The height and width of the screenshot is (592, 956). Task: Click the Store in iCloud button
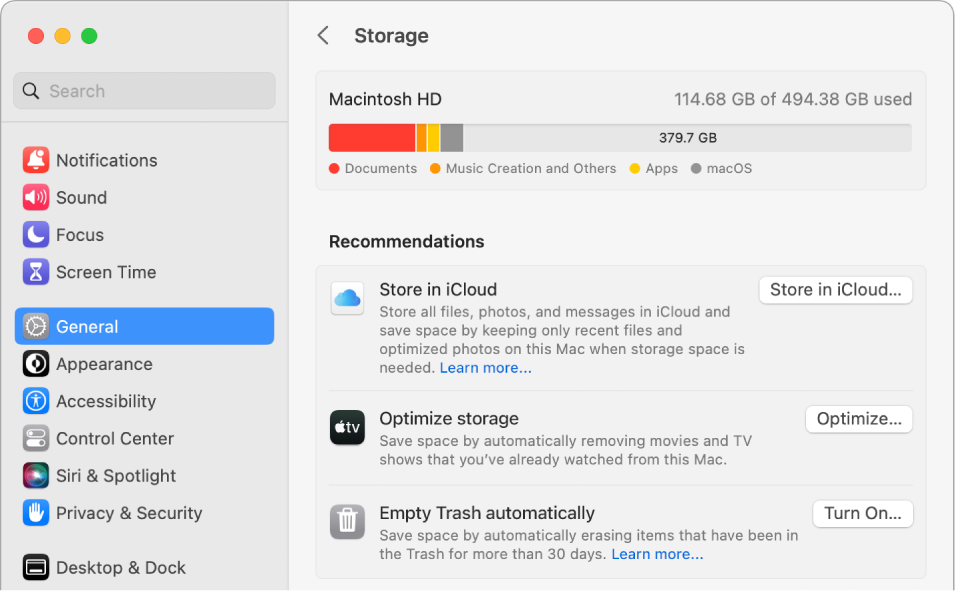pos(835,289)
